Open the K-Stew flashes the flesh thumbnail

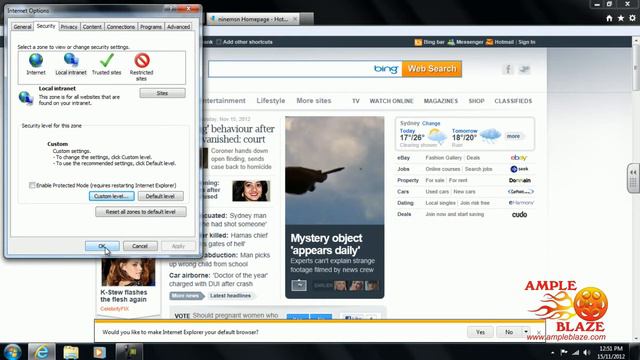pos(128,272)
